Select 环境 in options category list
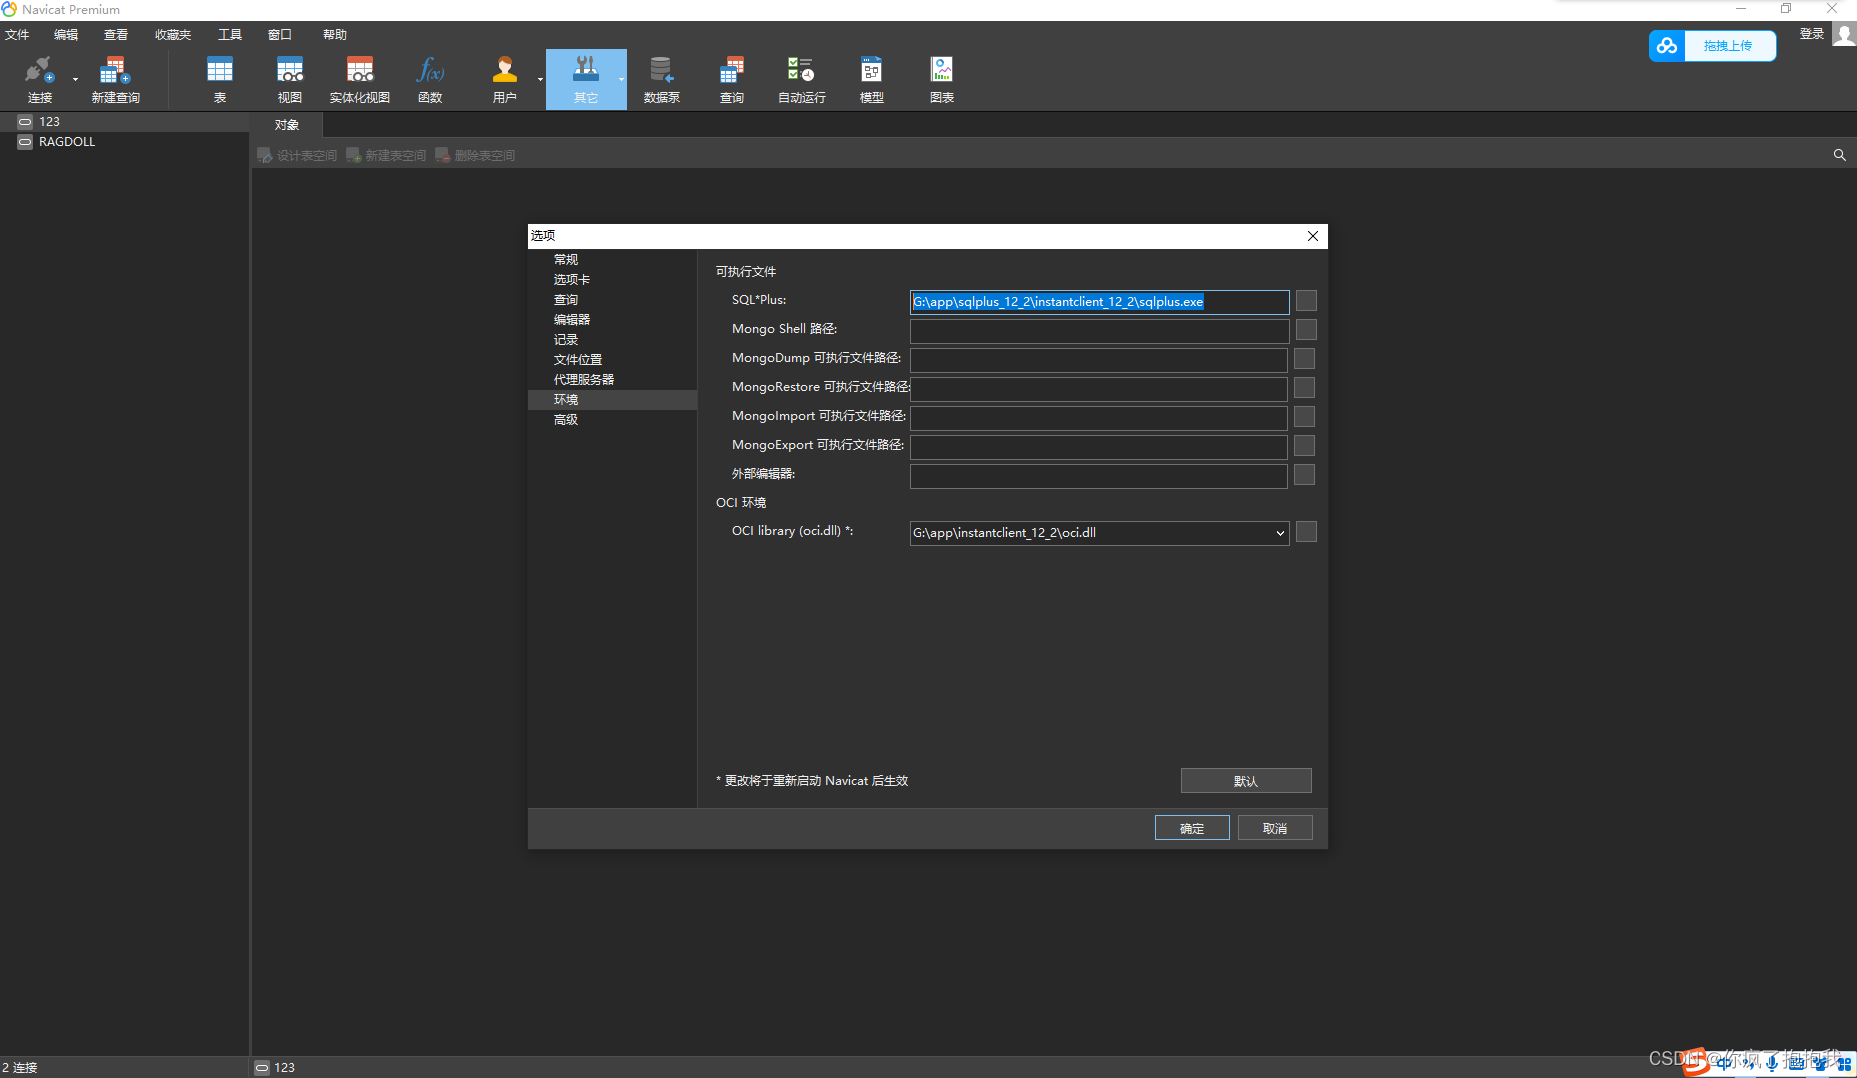Image resolution: width=1857 pixels, height=1078 pixels. point(612,400)
